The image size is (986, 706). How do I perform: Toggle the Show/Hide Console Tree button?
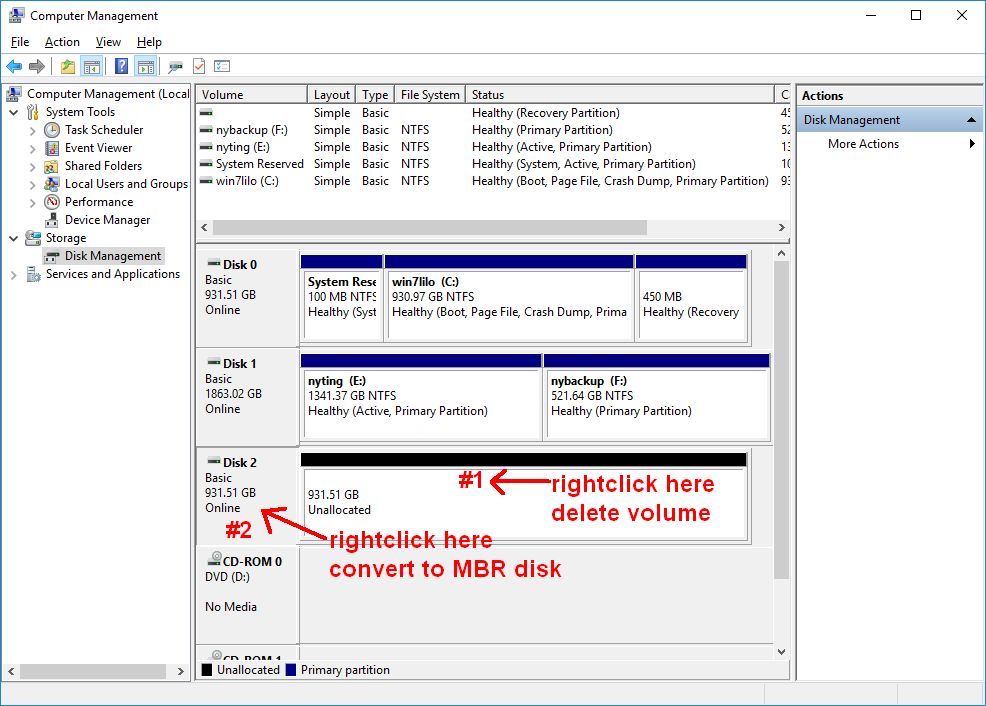pyautogui.click(x=92, y=66)
